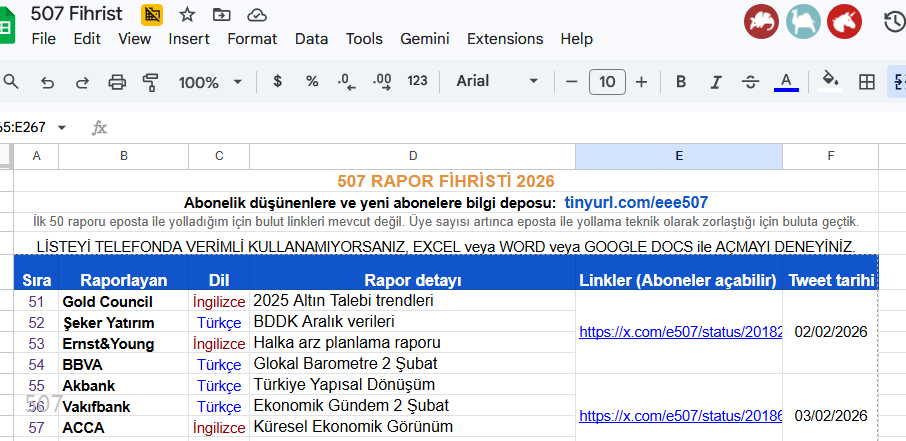This screenshot has height=441, width=906.
Task: Open the x.com link dated 02/02/2026
Action: point(681,332)
